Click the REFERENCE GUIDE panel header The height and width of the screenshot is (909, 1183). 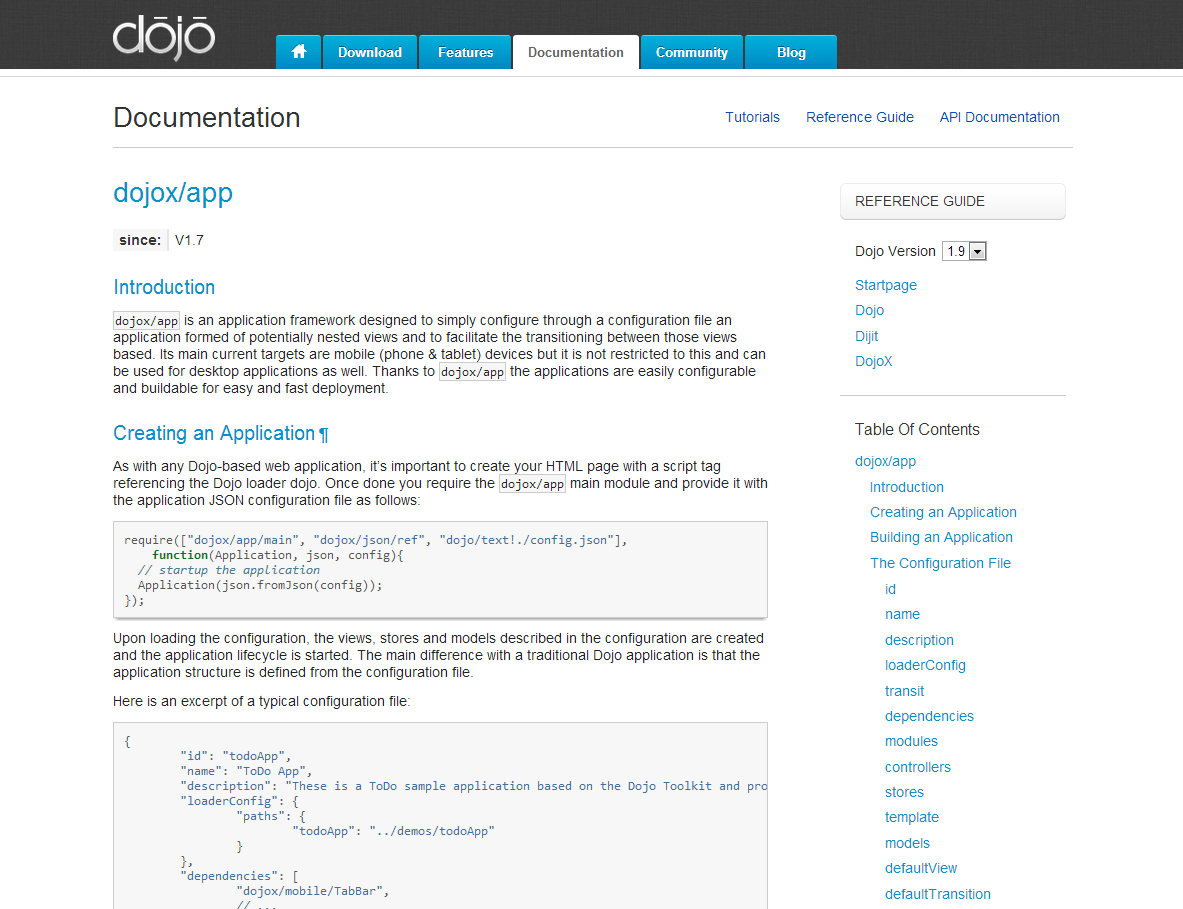[x=952, y=201]
